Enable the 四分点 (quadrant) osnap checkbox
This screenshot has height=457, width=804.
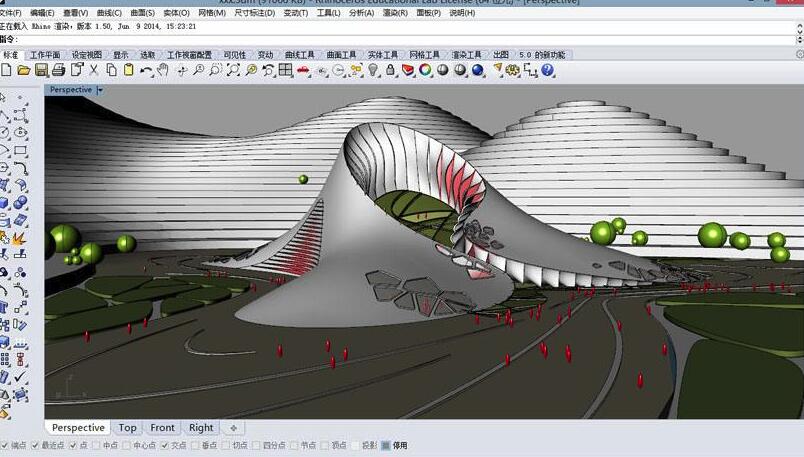tap(257, 445)
